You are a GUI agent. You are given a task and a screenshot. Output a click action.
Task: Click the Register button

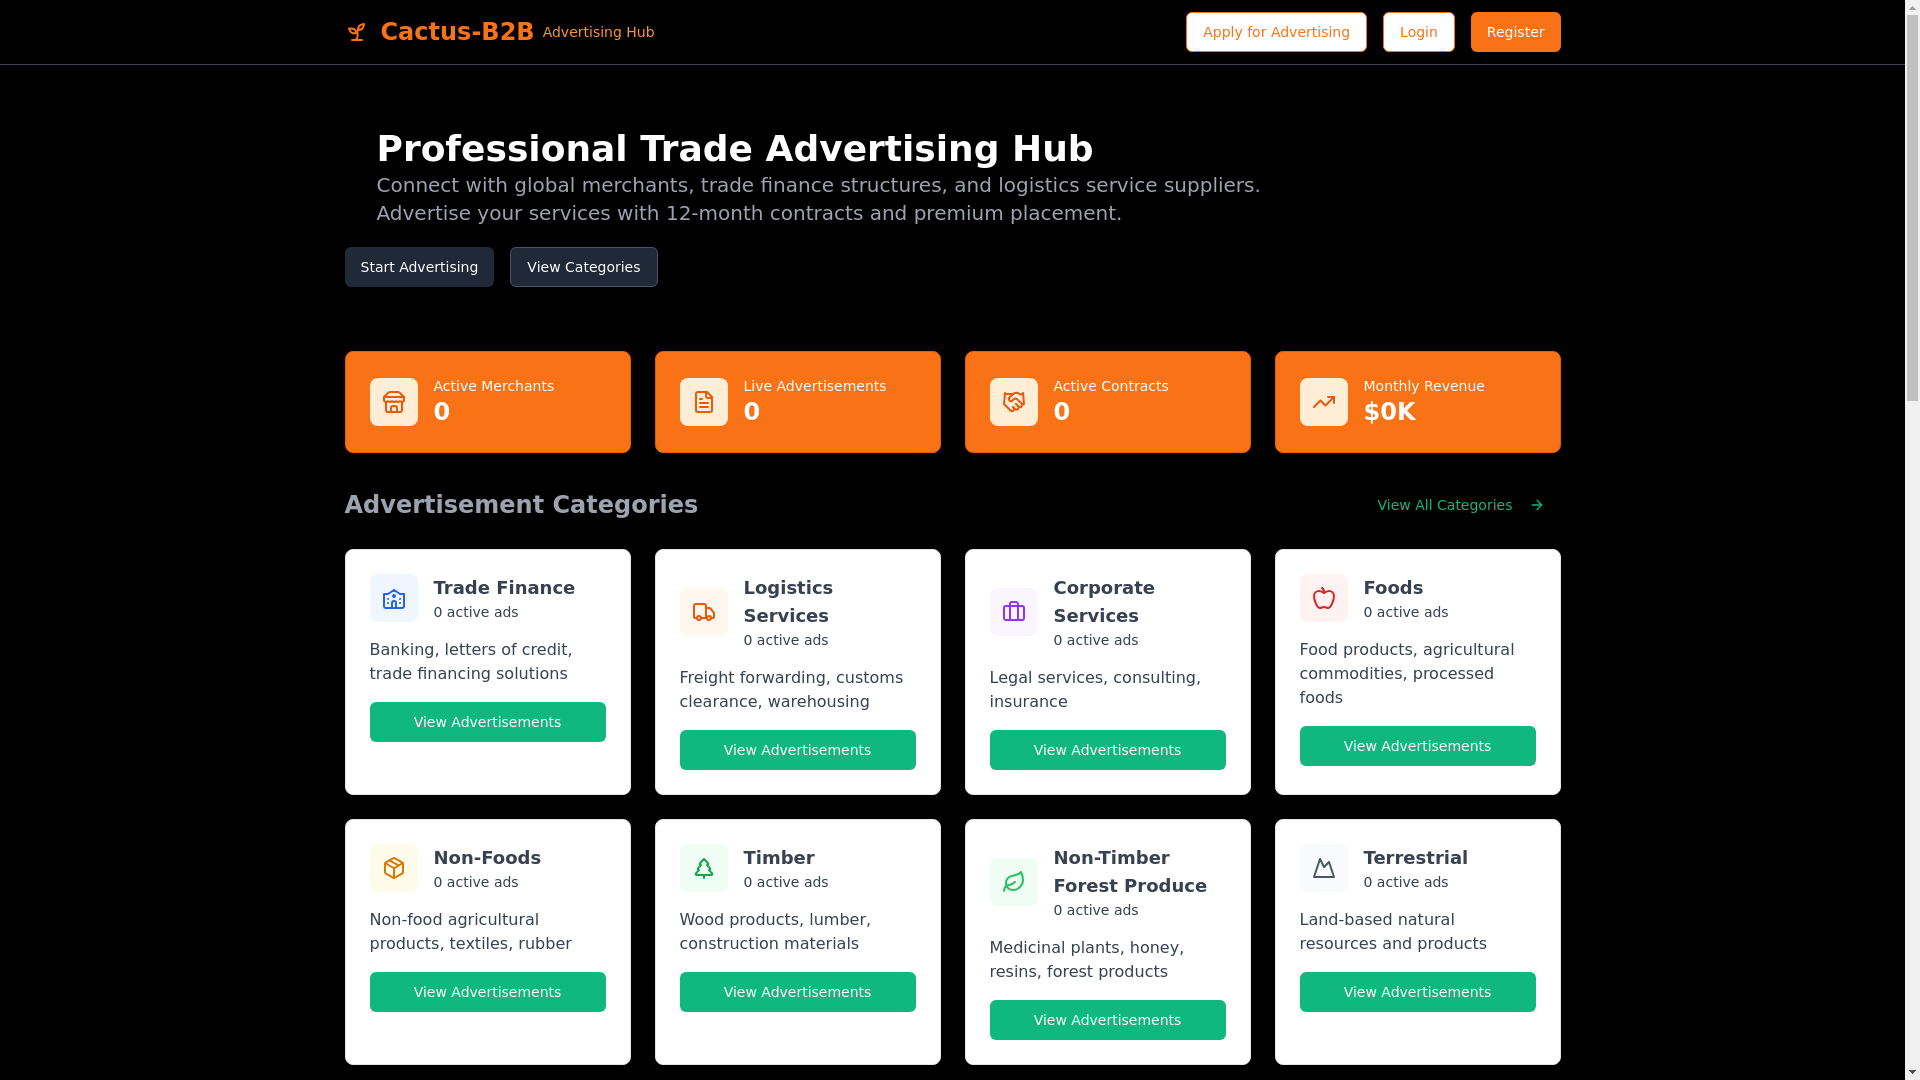[x=1515, y=32]
